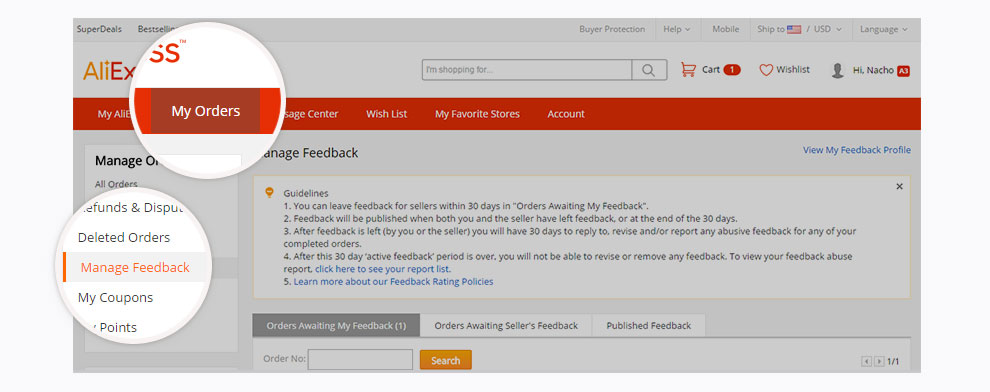Focus the Order No input field
Screen dimensions: 990x392
pyautogui.click(x=360, y=359)
